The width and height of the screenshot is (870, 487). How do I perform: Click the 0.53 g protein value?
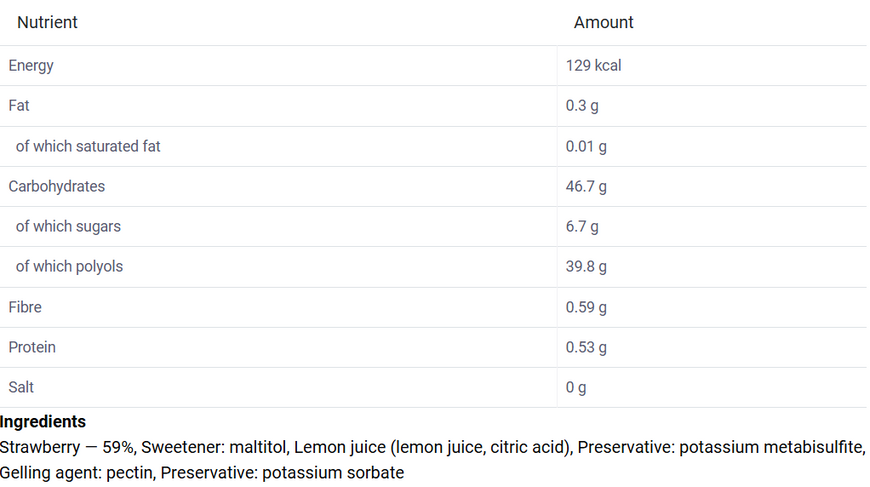pyautogui.click(x=586, y=347)
